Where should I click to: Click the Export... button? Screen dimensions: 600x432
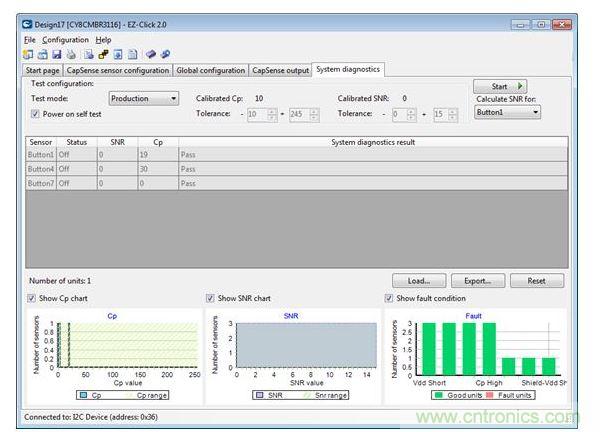(x=477, y=281)
